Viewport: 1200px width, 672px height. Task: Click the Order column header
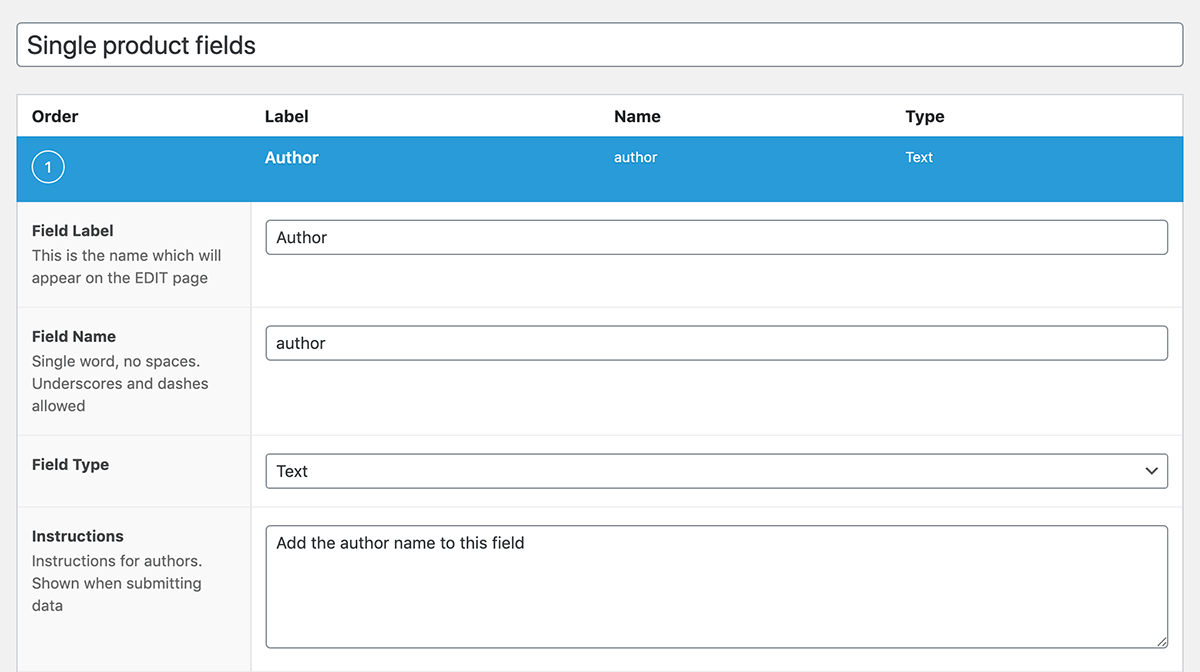[55, 116]
